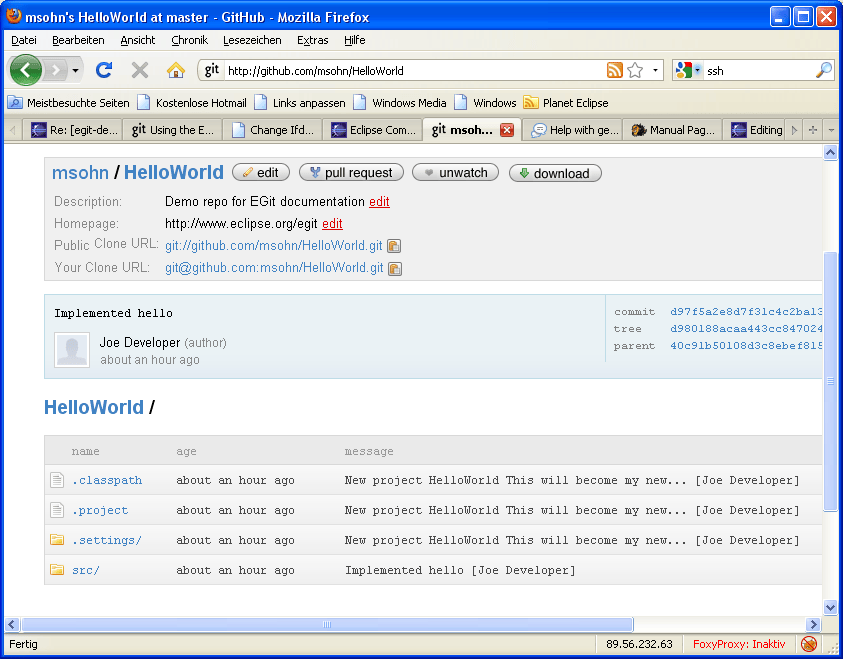Bookmark the page with the star icon

tap(635, 70)
